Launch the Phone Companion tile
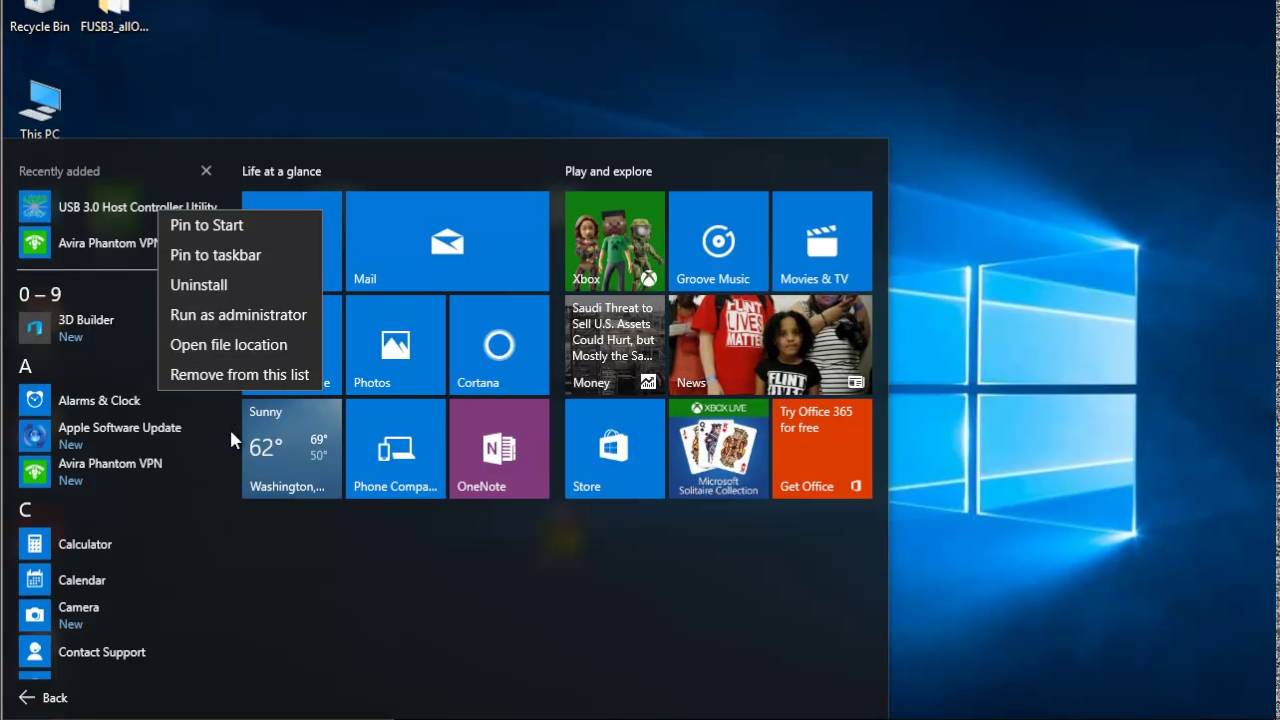The width and height of the screenshot is (1280, 720). (395, 449)
